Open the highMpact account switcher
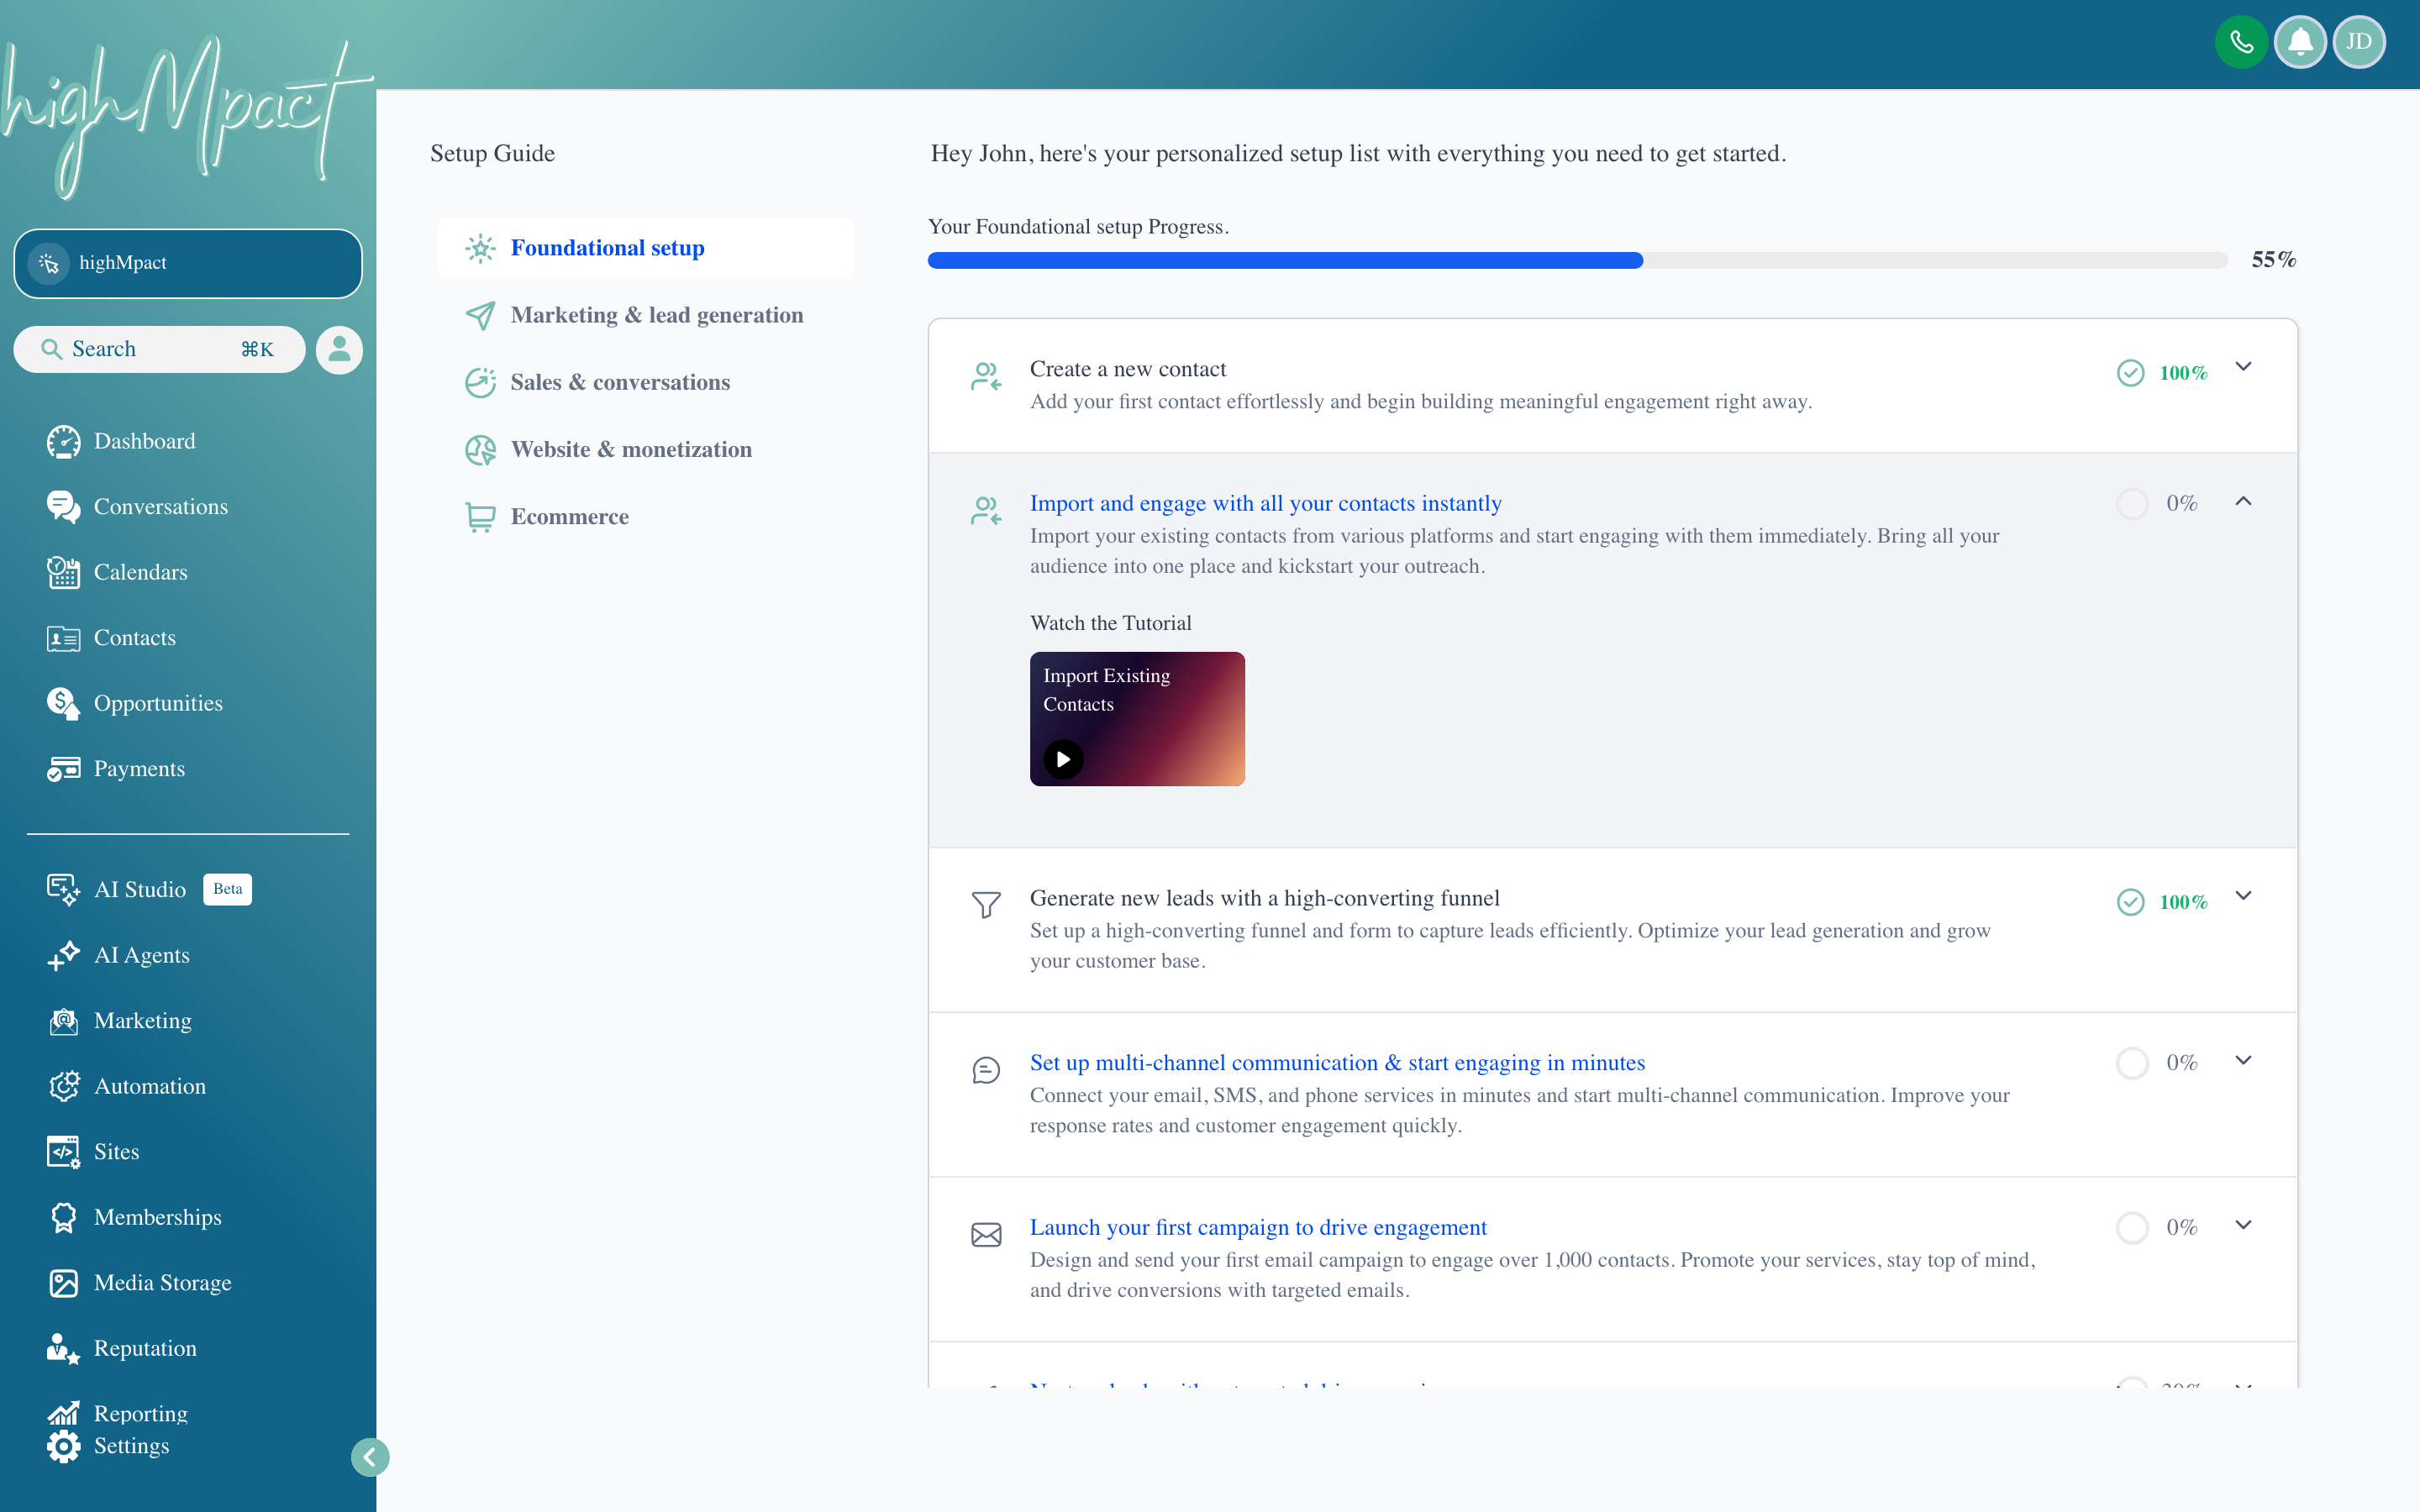 coord(188,263)
